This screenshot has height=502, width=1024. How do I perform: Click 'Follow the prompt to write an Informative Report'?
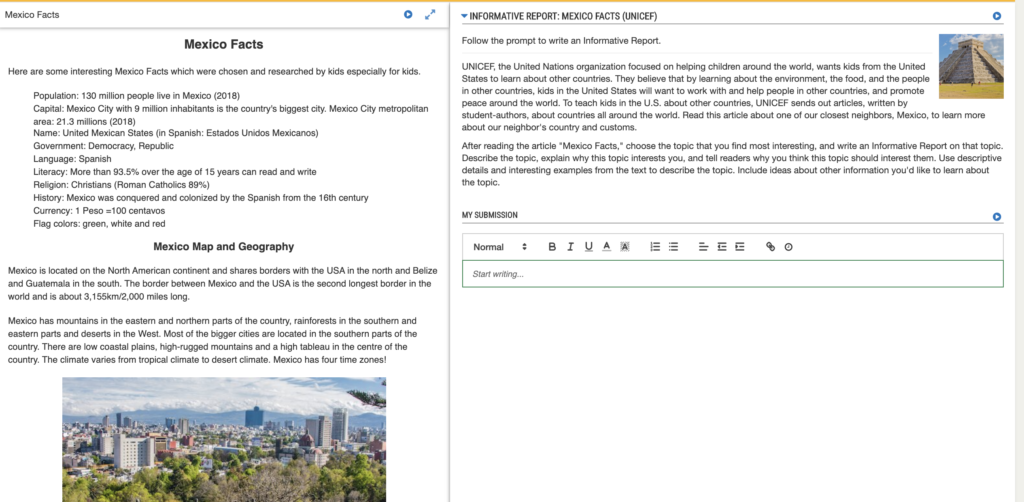coord(562,40)
